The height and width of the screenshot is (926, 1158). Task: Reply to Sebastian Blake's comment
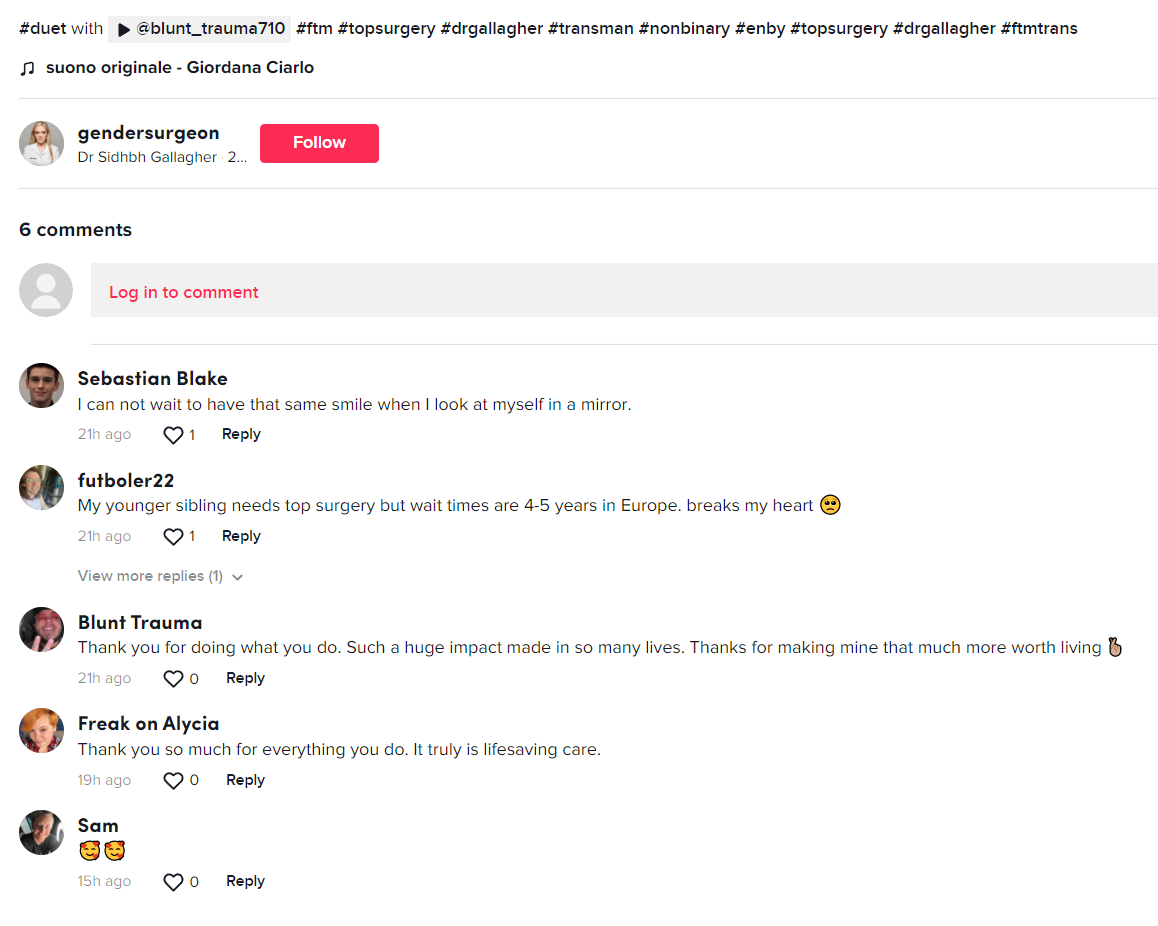pos(241,434)
